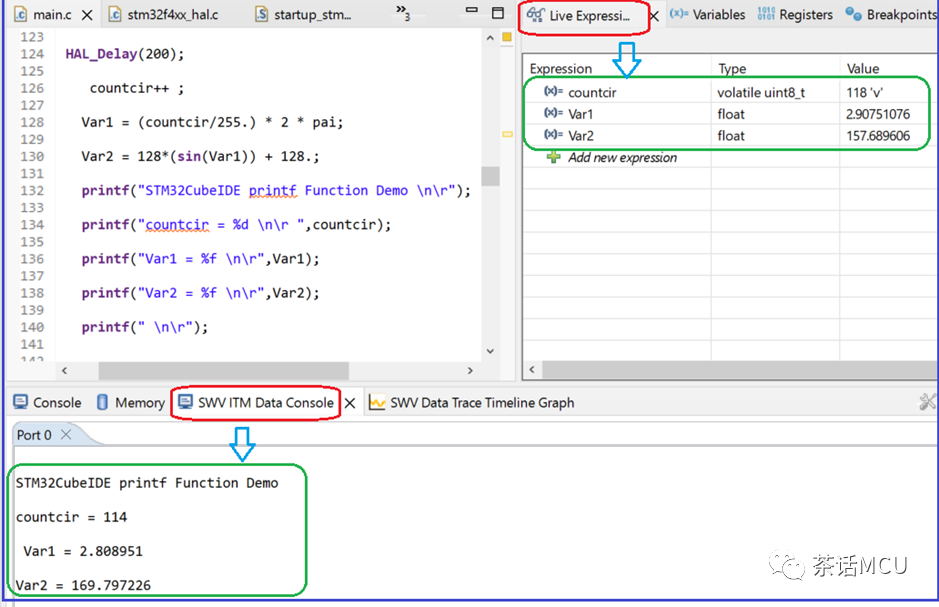Click console output 'countcir = 114'
939x607 pixels.
click(71, 517)
